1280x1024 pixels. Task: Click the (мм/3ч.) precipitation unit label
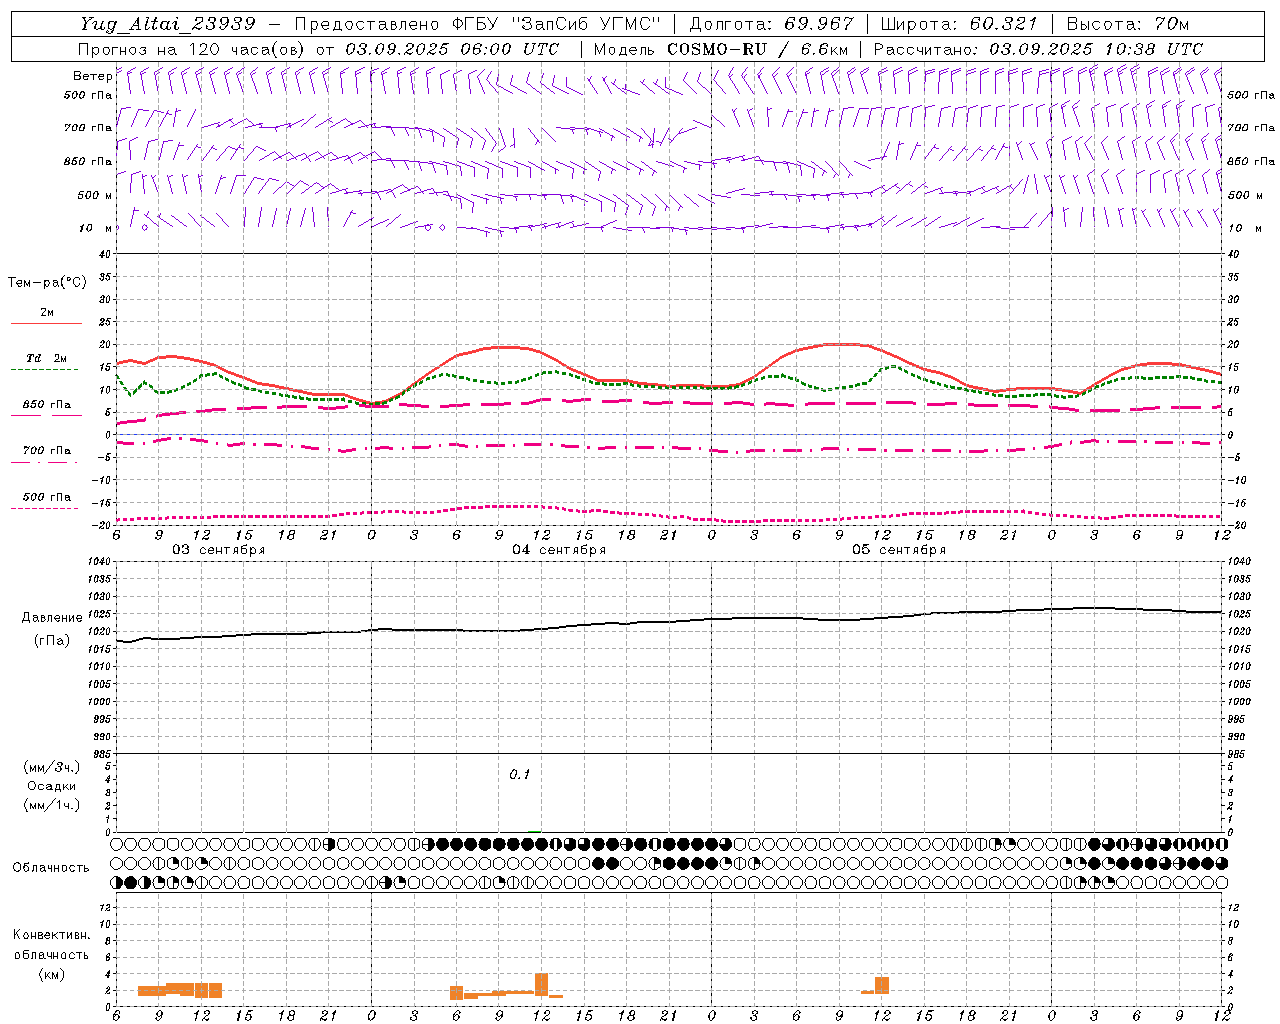tap(52, 767)
